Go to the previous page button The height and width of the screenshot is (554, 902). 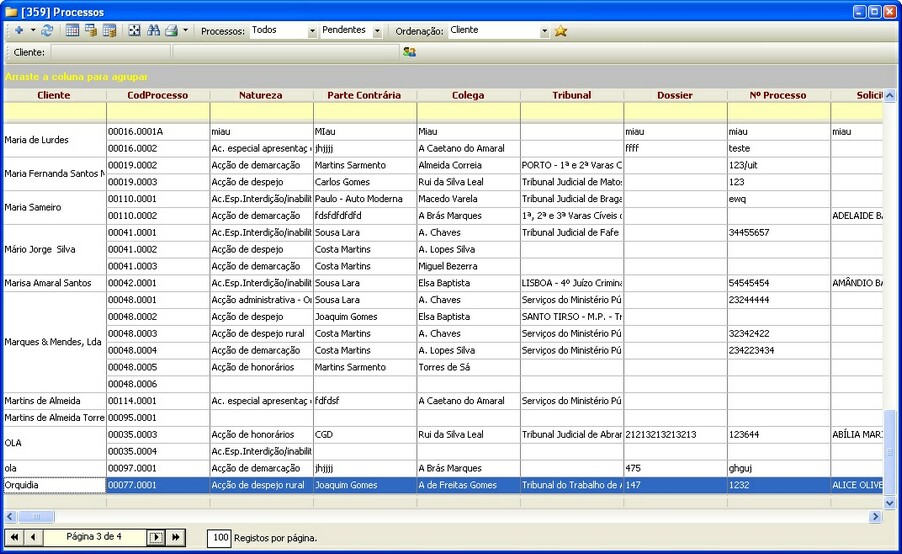click(33, 537)
